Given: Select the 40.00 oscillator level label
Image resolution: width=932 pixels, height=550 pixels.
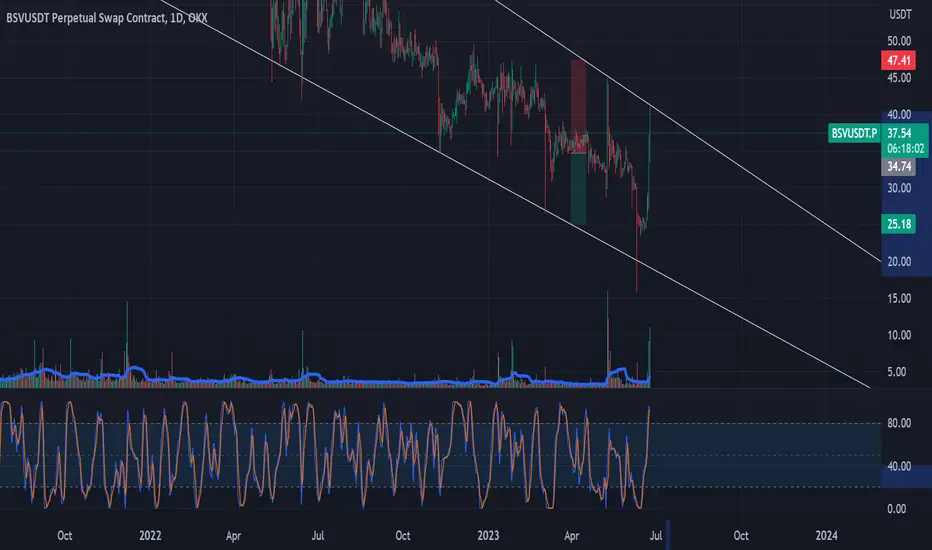Looking at the screenshot, I should click(899, 467).
